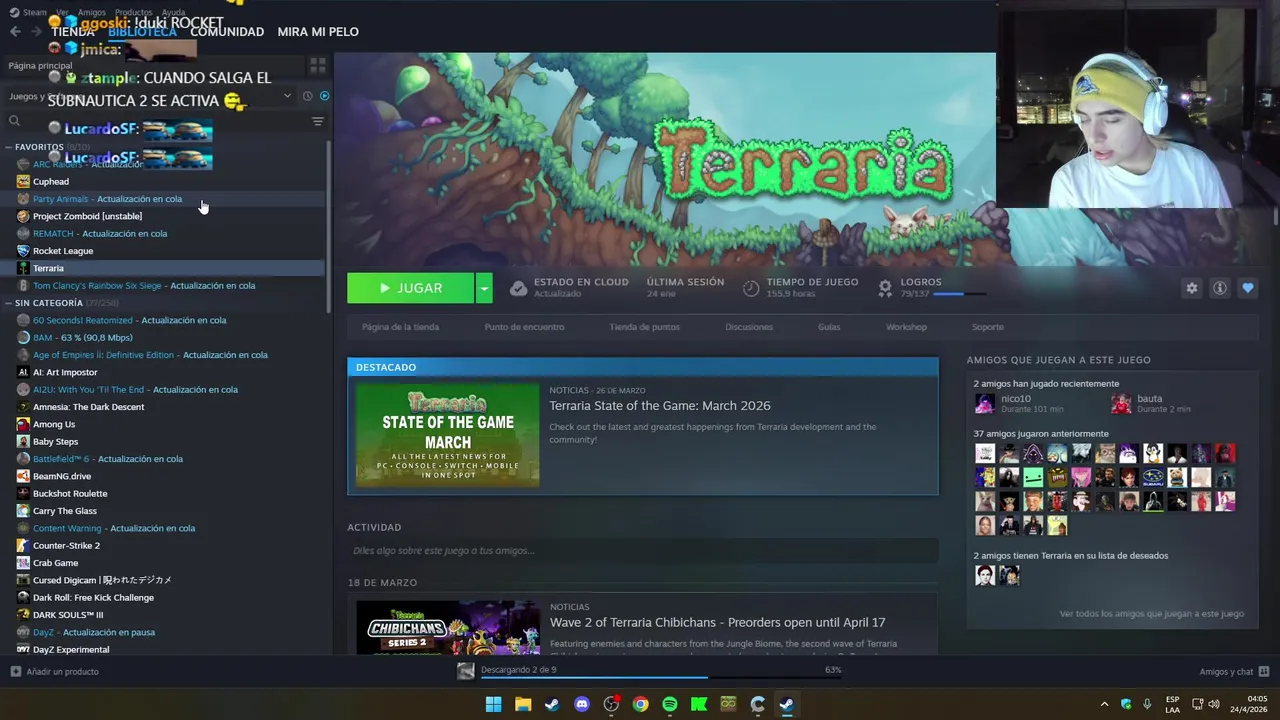
Task: Open Página de la tienda link
Action: 400,327
